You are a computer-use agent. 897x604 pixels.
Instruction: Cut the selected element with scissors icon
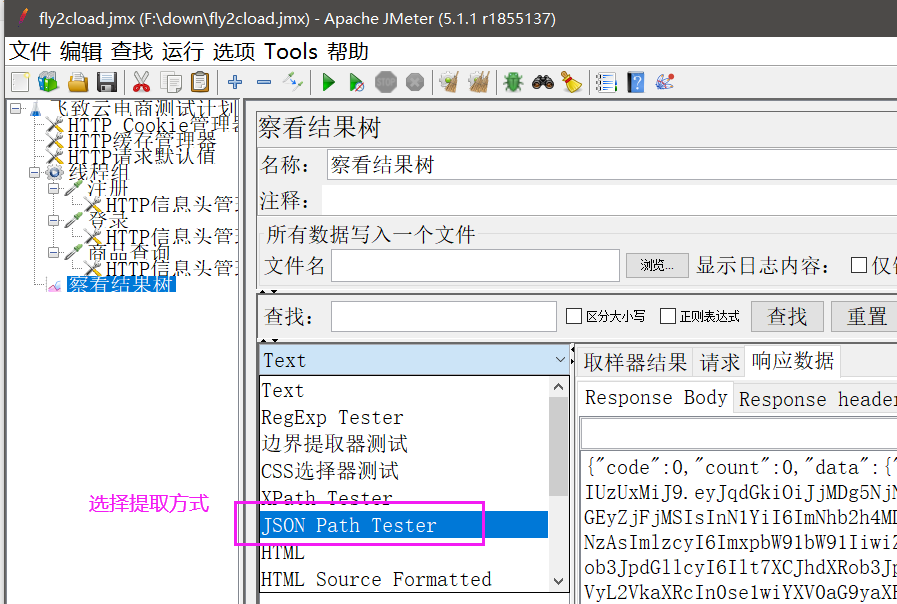point(143,82)
